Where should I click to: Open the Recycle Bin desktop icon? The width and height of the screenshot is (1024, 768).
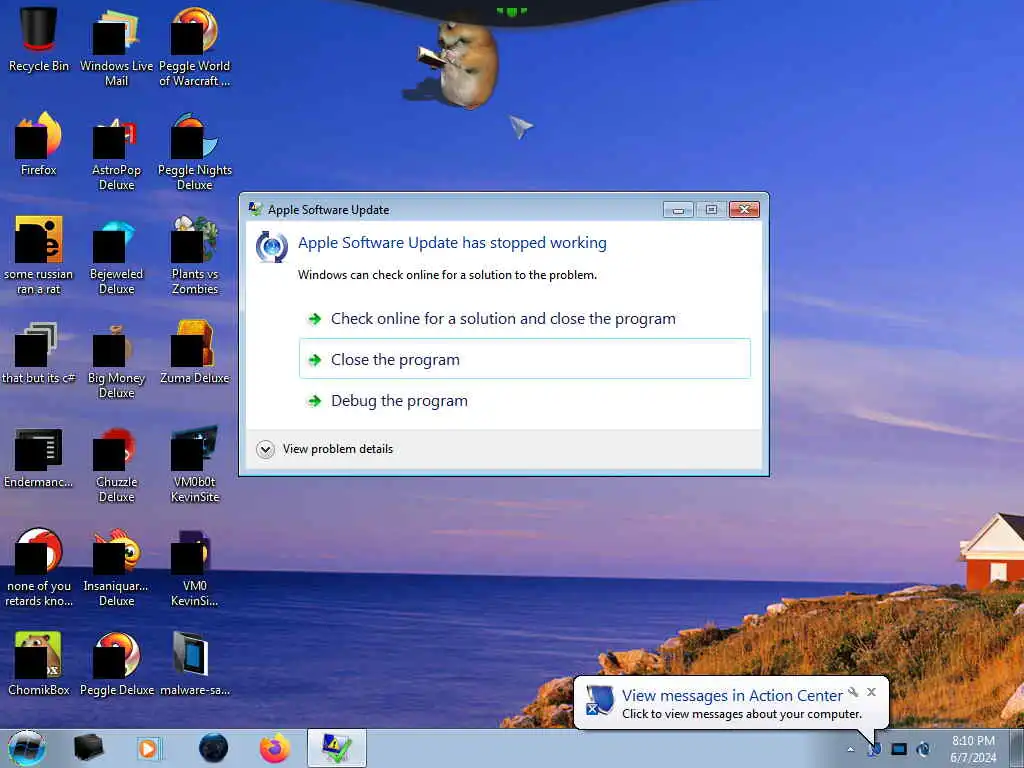coord(39,40)
